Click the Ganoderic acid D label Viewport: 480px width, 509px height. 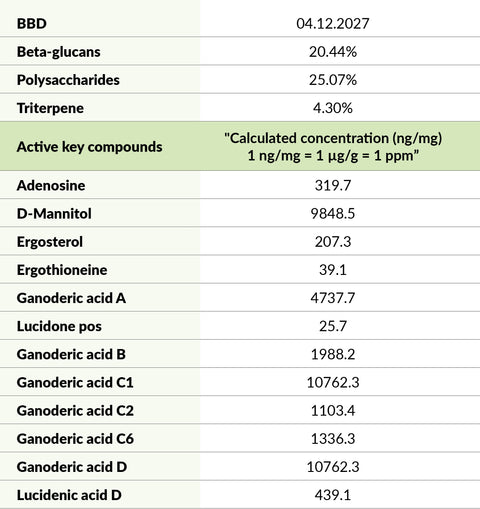72,467
